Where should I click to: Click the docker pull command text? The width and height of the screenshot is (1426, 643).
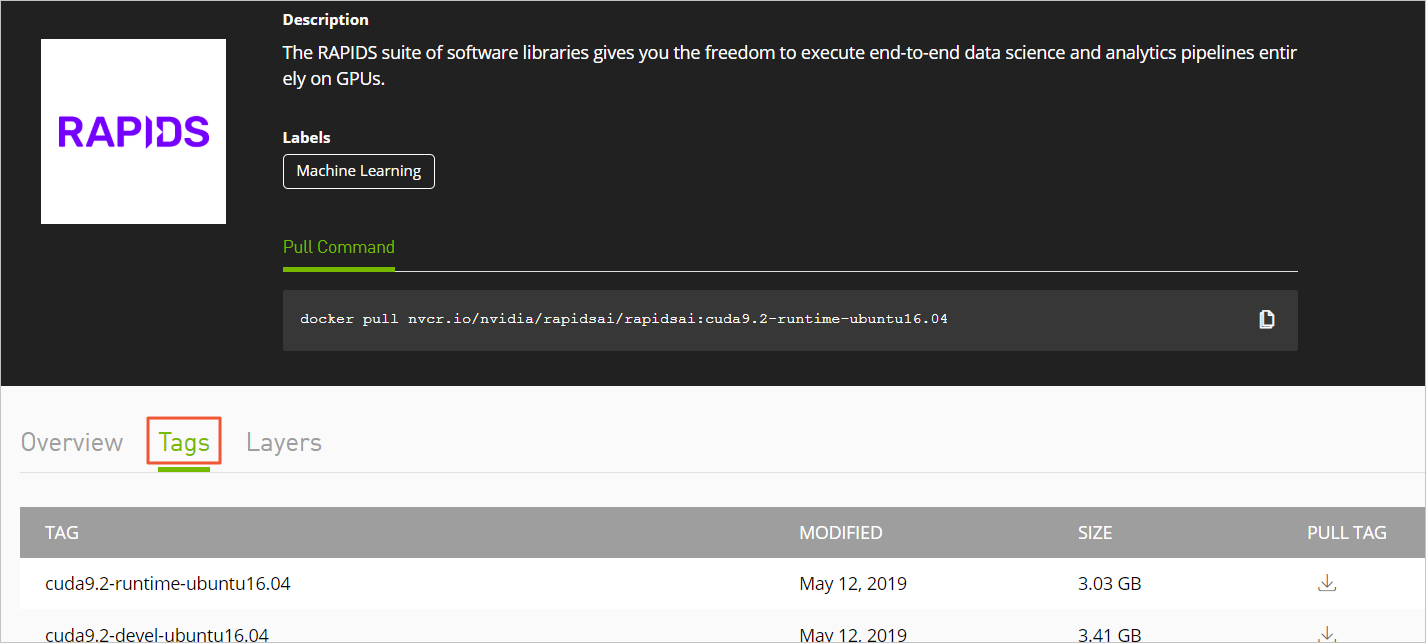click(624, 319)
